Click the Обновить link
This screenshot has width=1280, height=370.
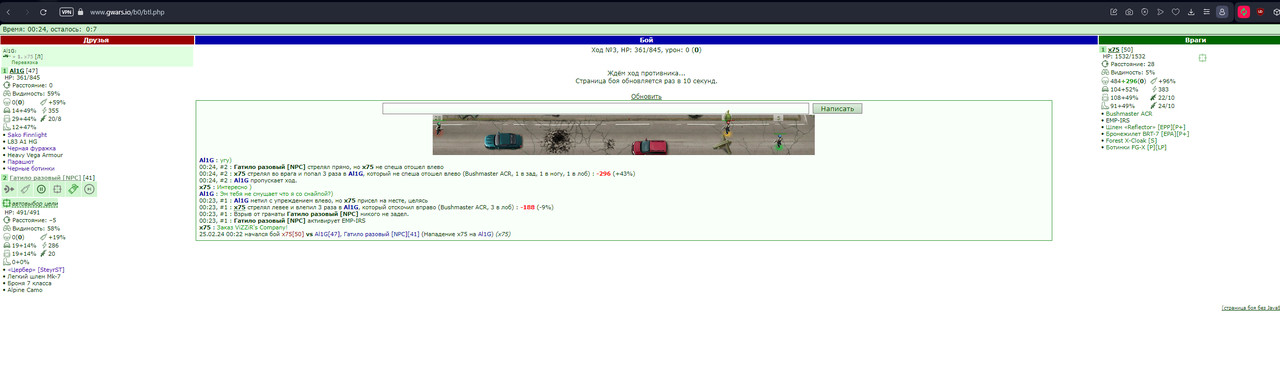point(646,97)
